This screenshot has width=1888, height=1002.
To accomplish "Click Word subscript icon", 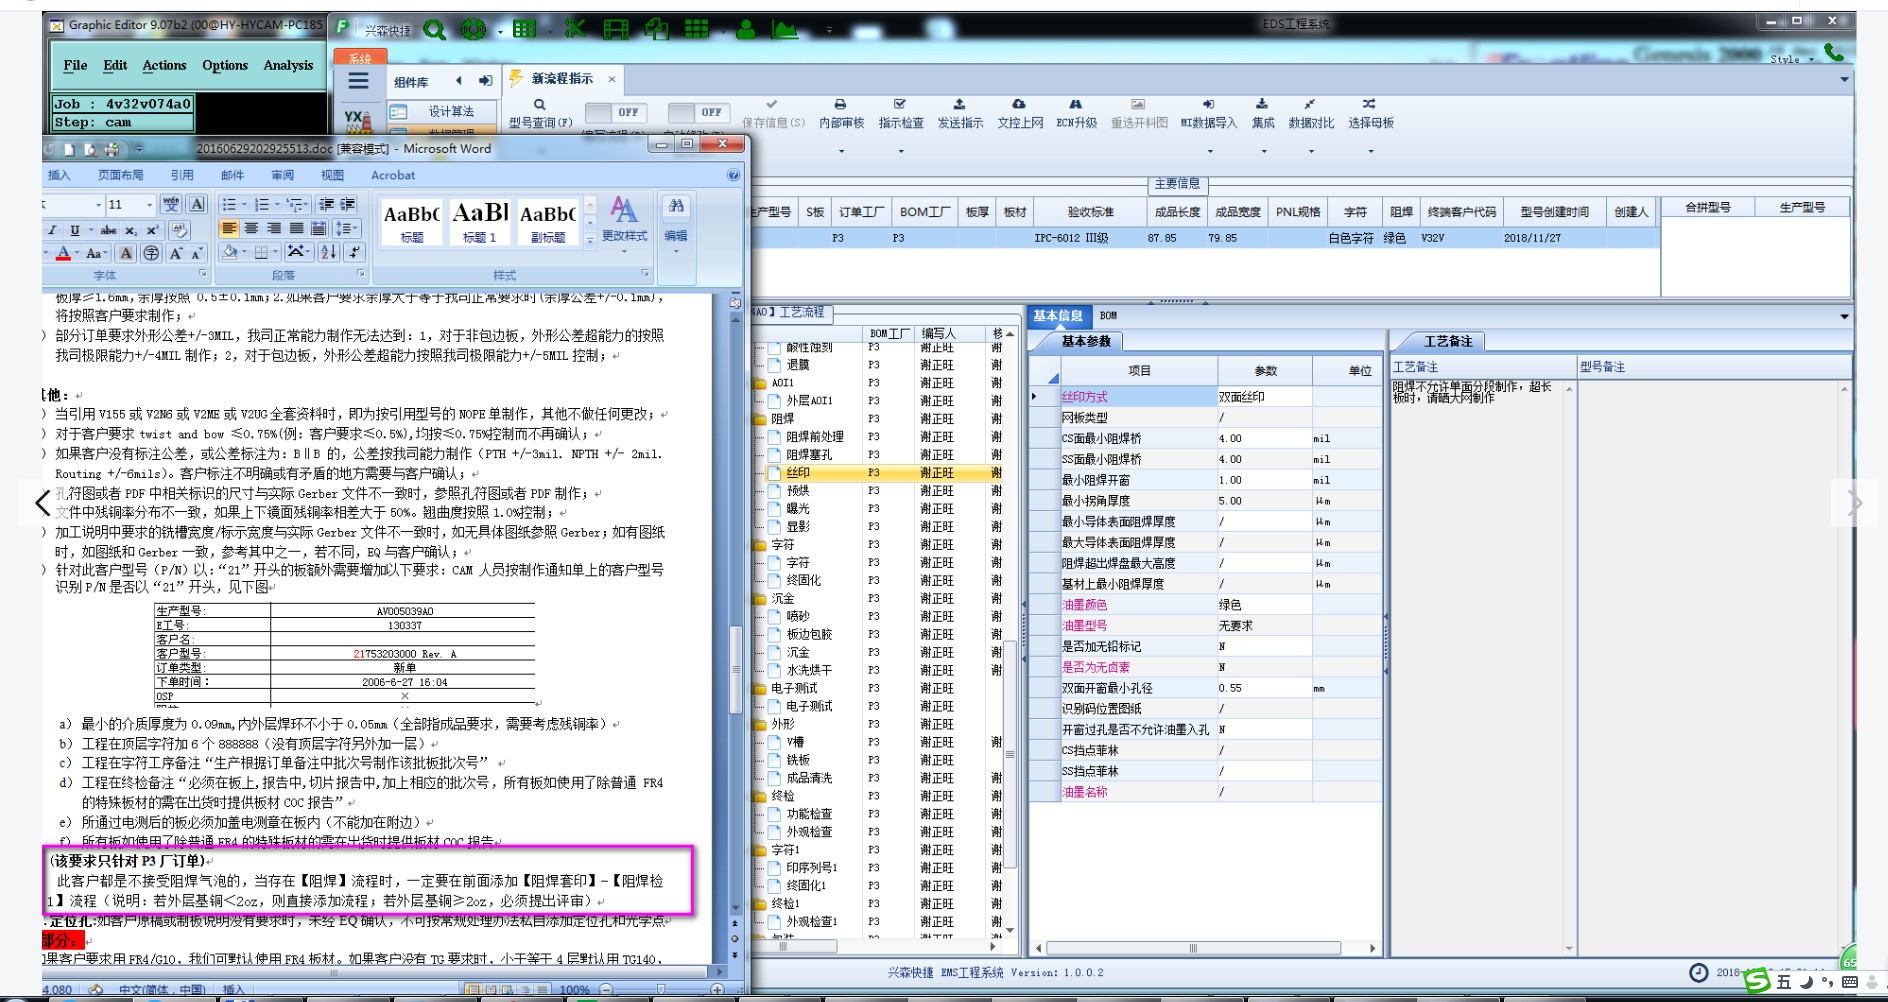I will pyautogui.click(x=131, y=229).
